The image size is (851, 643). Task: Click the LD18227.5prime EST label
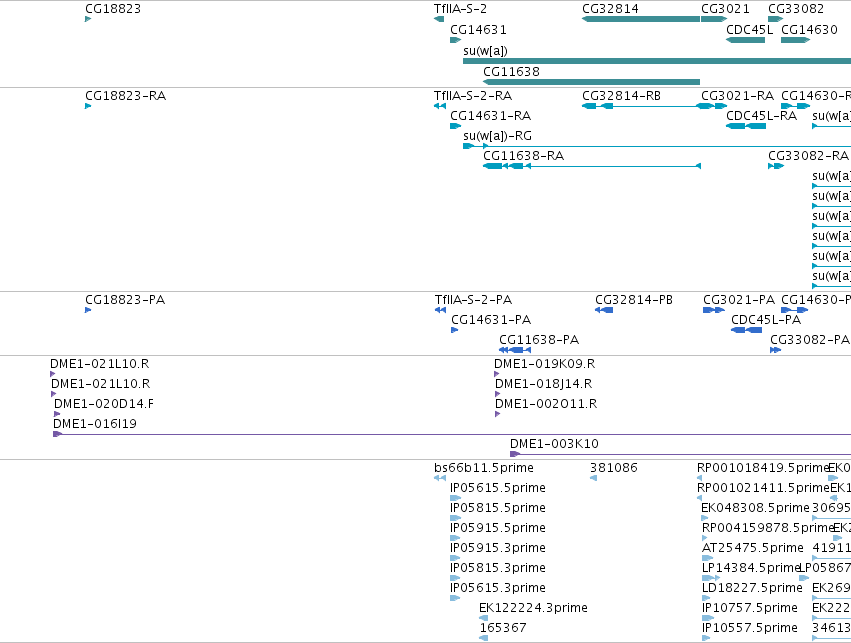pyautogui.click(x=752, y=588)
